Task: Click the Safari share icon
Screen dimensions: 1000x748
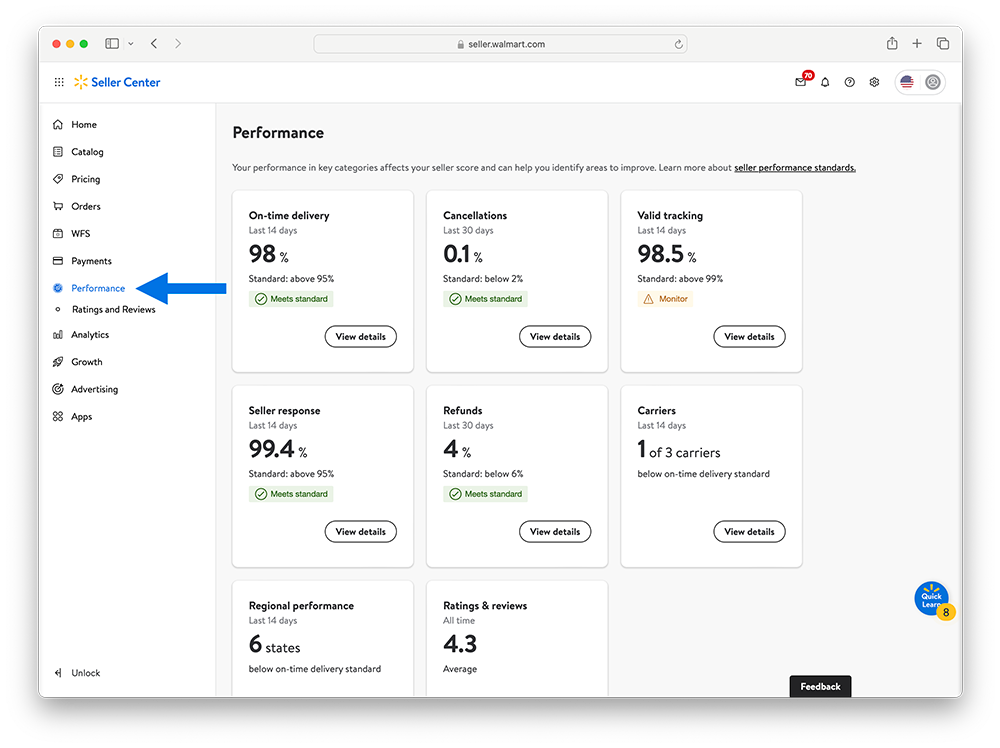Action: click(892, 44)
